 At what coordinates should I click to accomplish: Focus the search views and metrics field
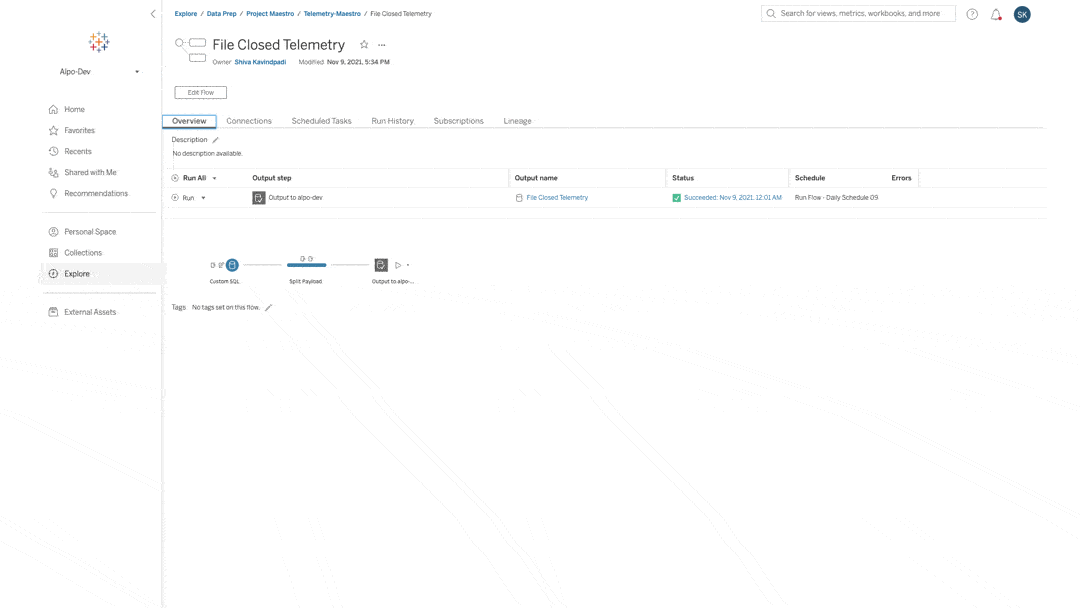(x=858, y=14)
